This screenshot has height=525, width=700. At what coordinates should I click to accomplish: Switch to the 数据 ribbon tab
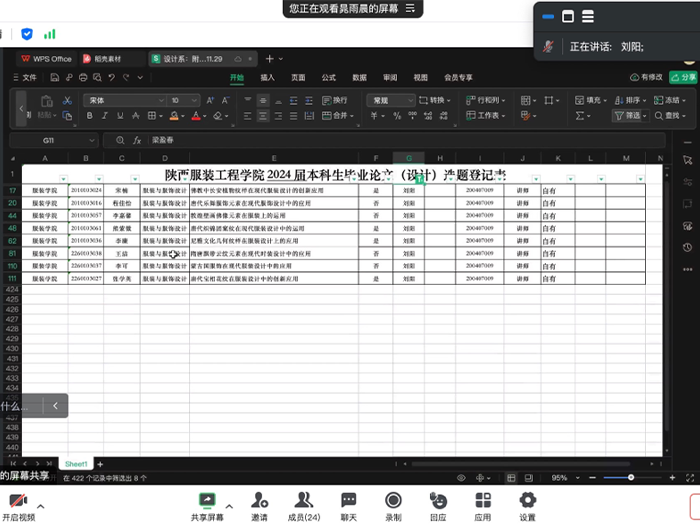coord(359,78)
